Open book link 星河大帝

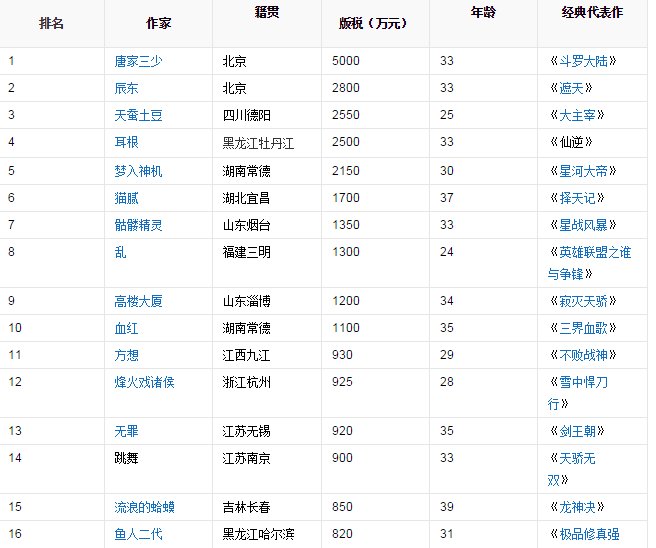(x=583, y=171)
